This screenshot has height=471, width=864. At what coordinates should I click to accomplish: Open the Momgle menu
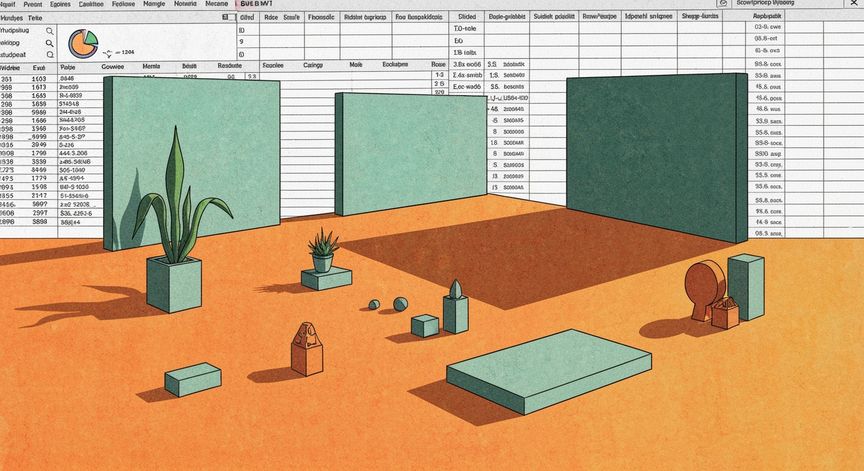[154, 4]
